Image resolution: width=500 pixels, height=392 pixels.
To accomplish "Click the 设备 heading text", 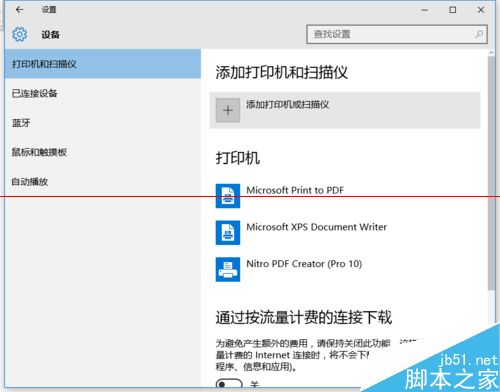I will tap(50, 34).
